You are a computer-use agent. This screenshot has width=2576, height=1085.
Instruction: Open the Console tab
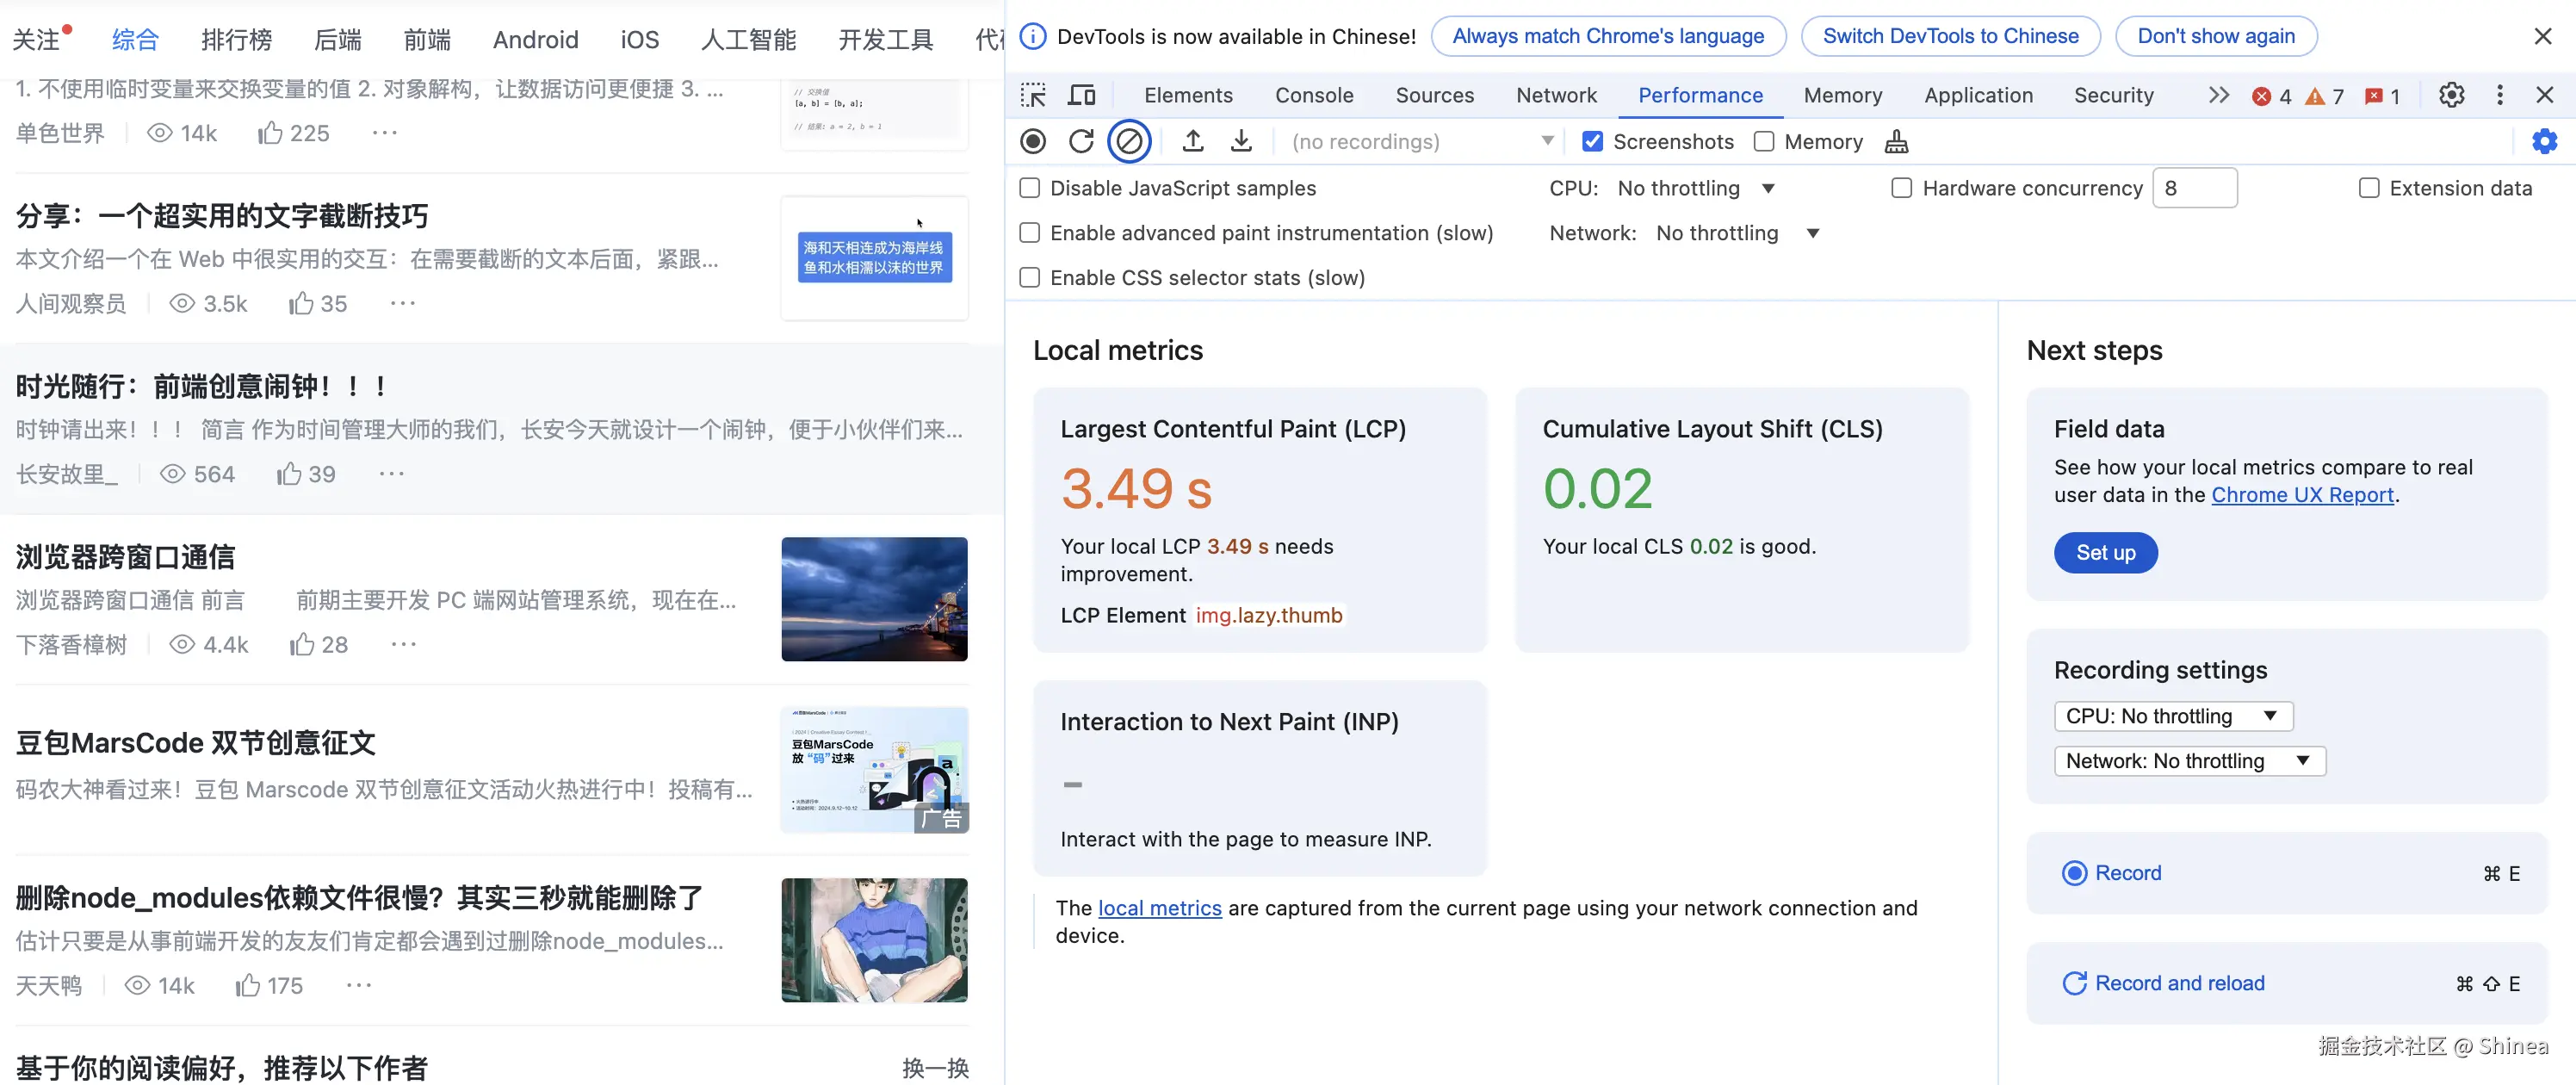pos(1313,95)
